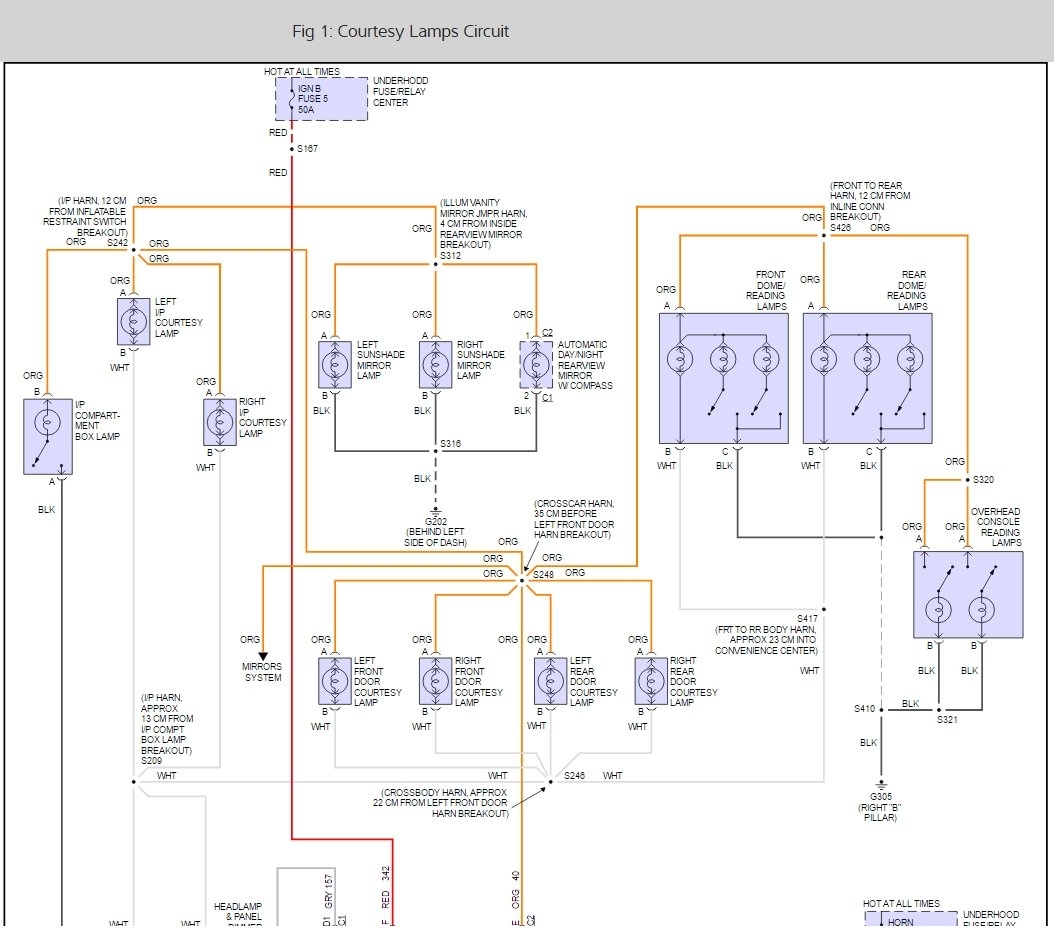Click the Overhead Console Reading Lamps block
Image resolution: width=1054 pixels, height=932 pixels.
tap(967, 594)
